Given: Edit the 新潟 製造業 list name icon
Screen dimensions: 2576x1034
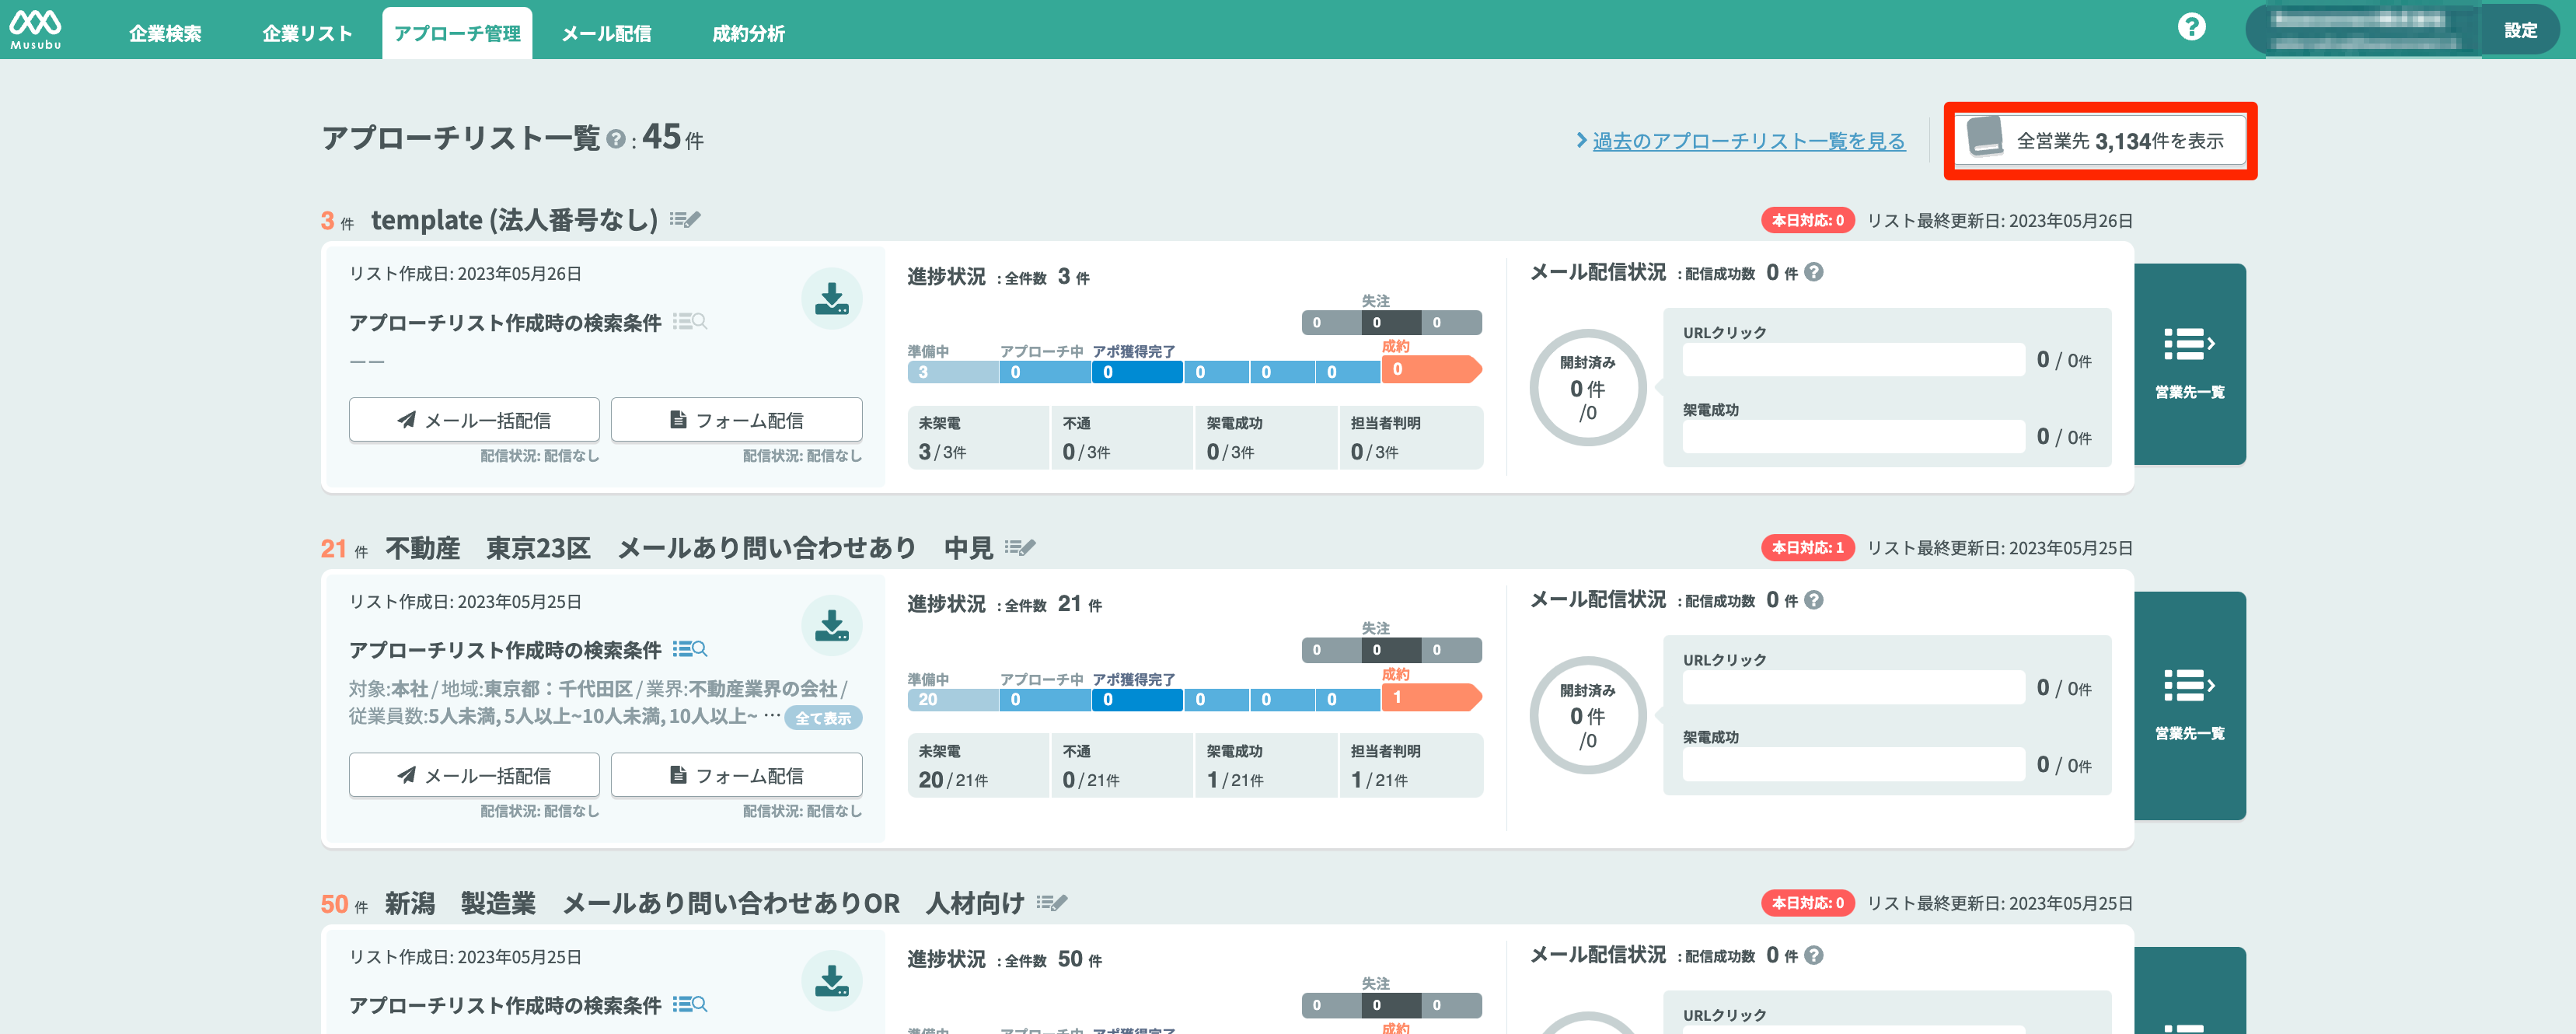Looking at the screenshot, I should tap(1052, 902).
